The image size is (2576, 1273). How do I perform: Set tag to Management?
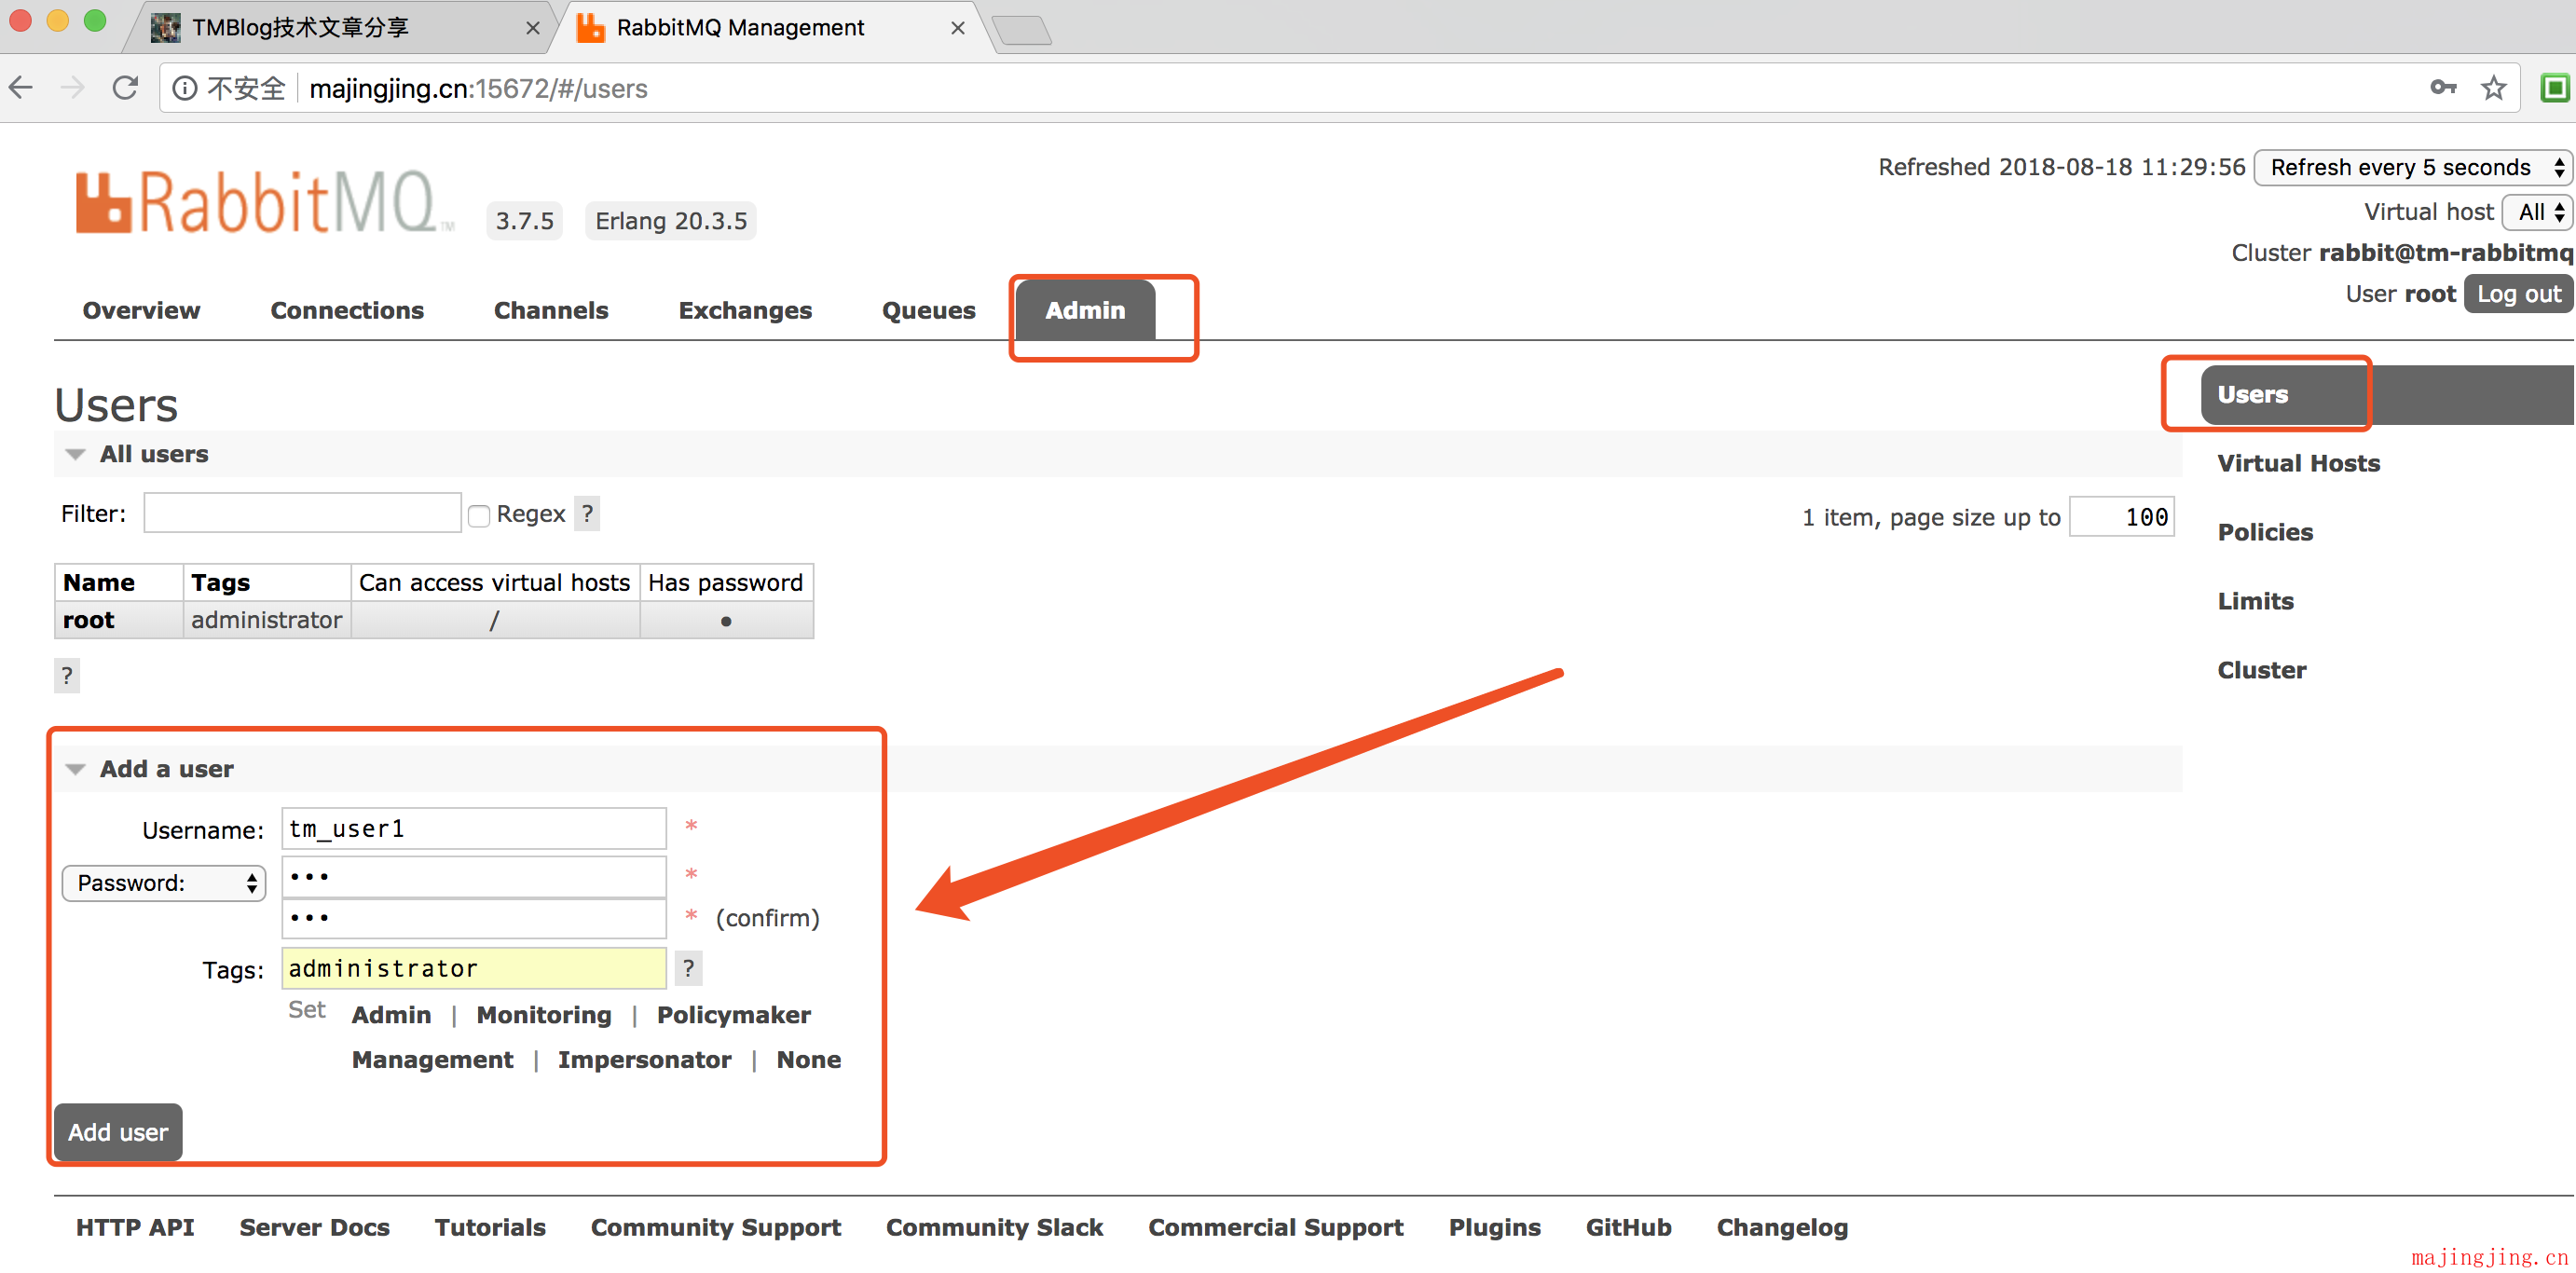click(x=432, y=1060)
